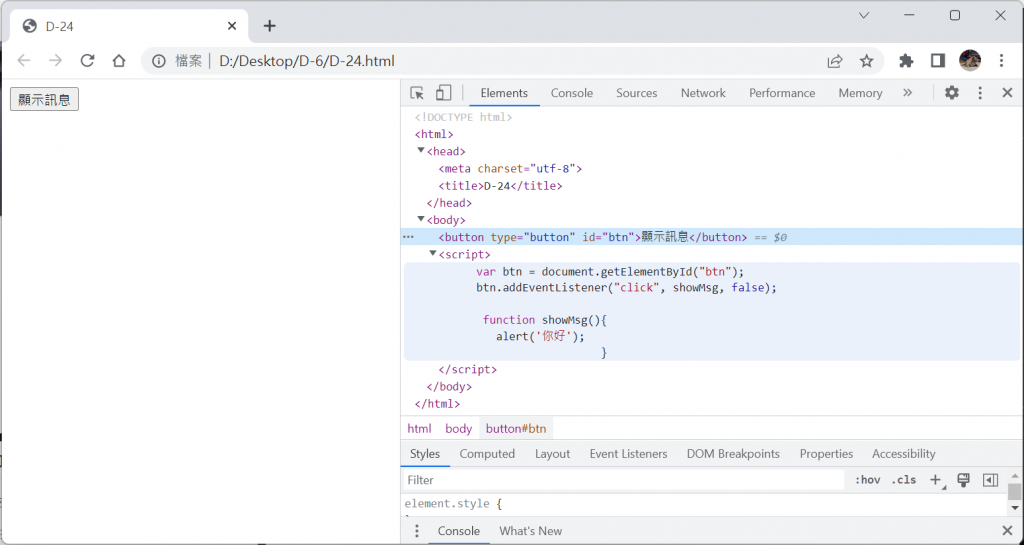Viewport: 1024px width, 545px height.
Task: Select body in the breadcrumb bar
Action: coord(458,429)
